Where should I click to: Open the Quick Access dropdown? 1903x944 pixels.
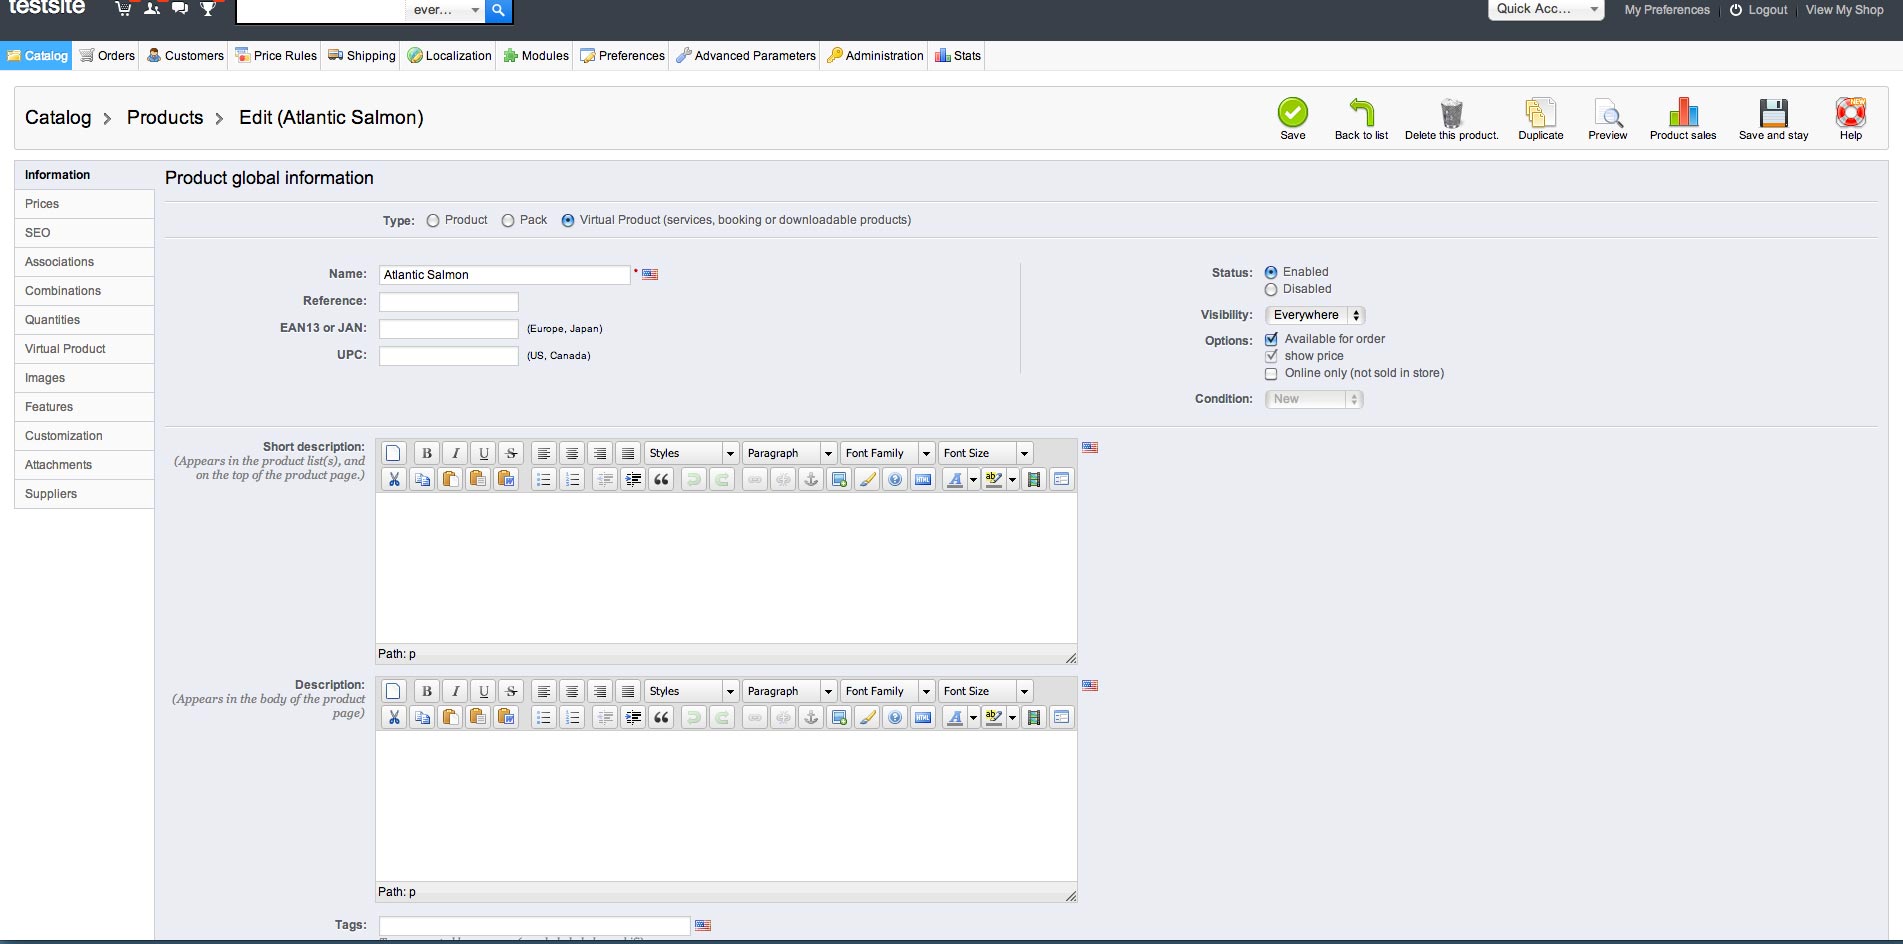1546,9
